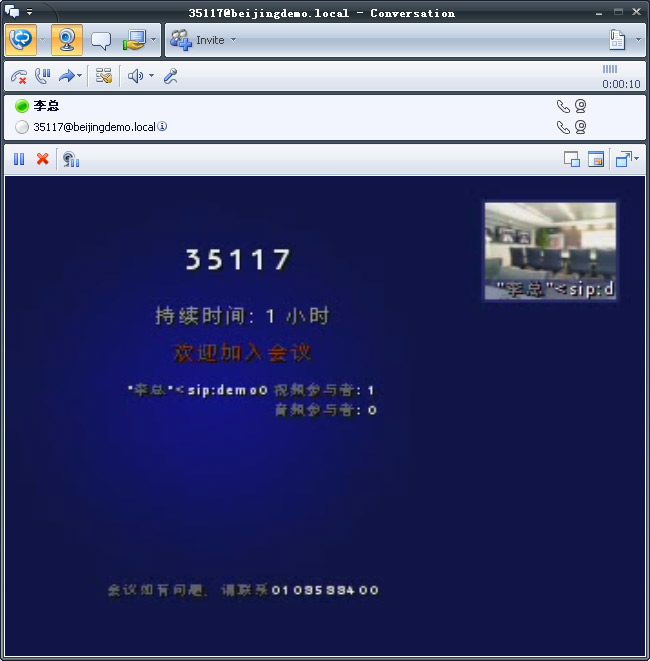Screen dimensions: 650x661
Task: Open the transfer call dropdown arrow
Action: click(80, 76)
